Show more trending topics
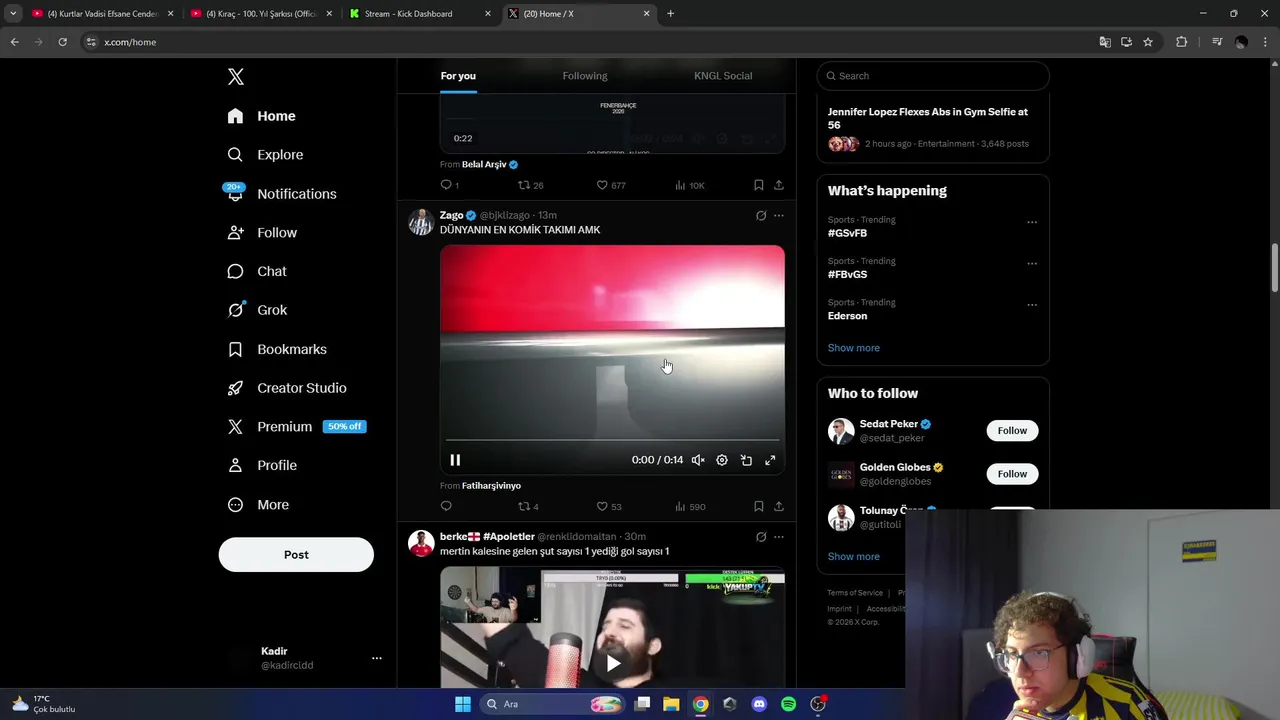 click(854, 348)
